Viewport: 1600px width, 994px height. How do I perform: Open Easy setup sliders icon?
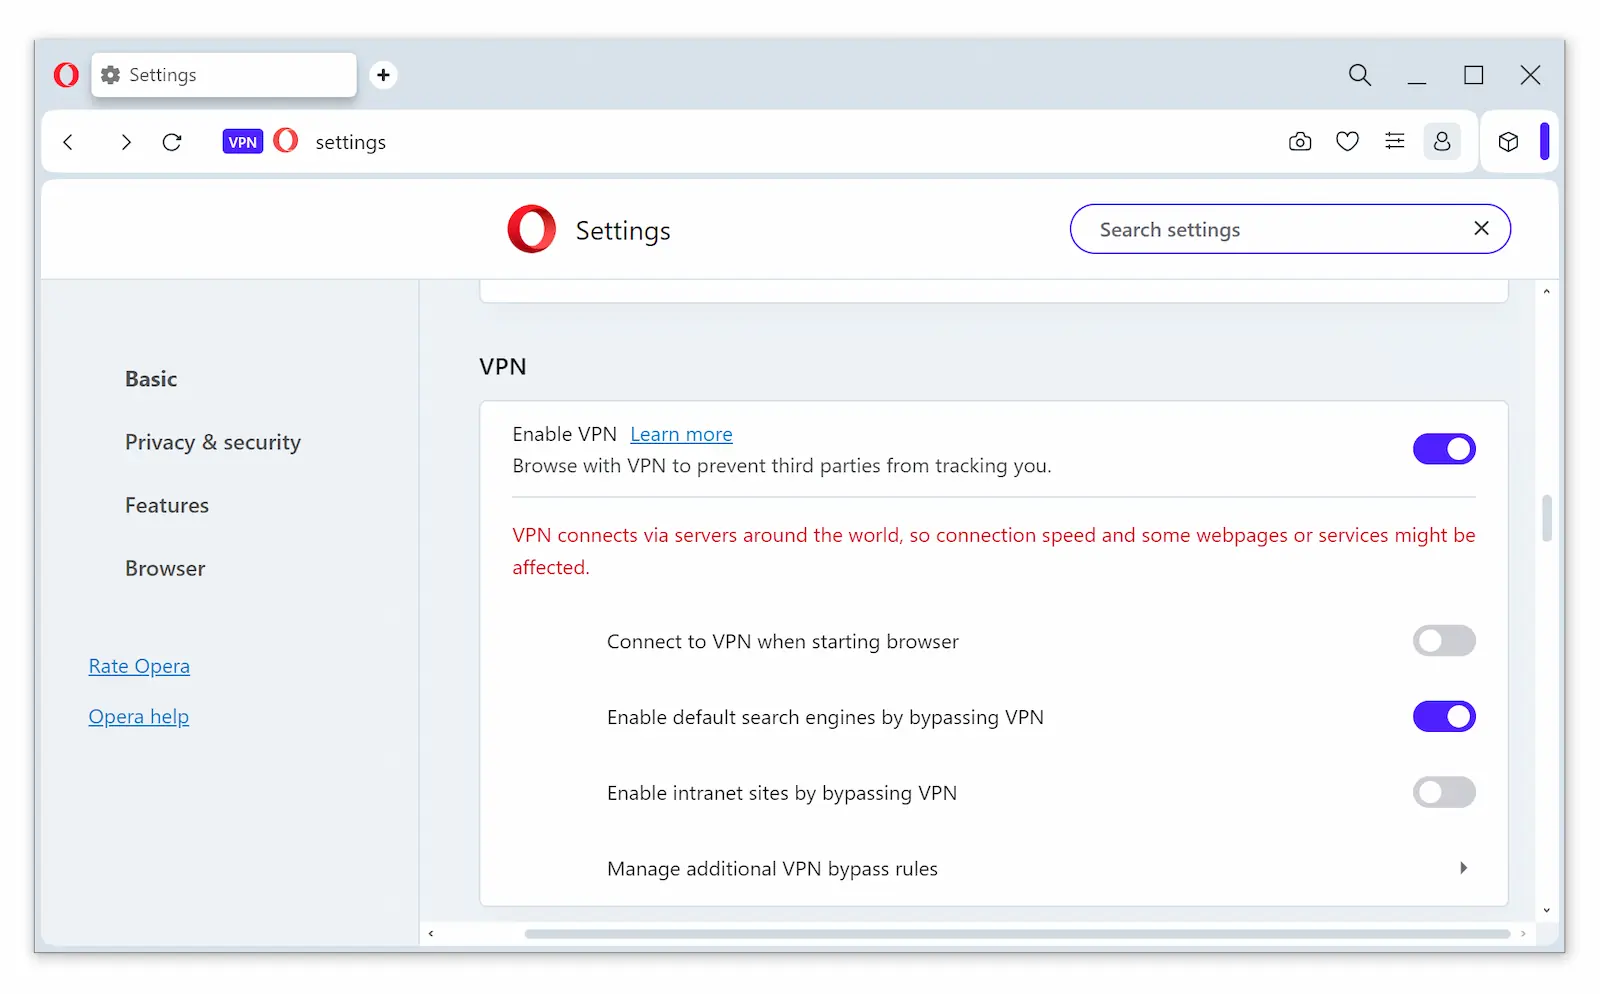click(1394, 142)
